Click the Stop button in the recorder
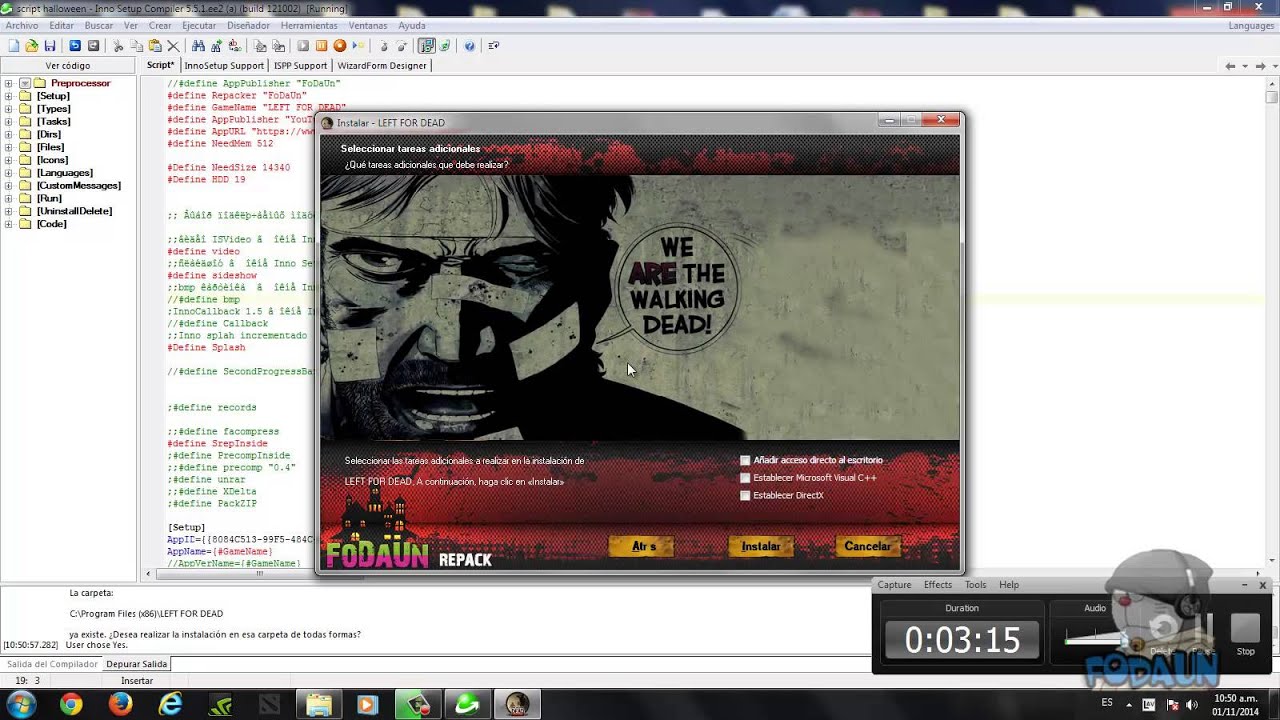 point(1245,636)
